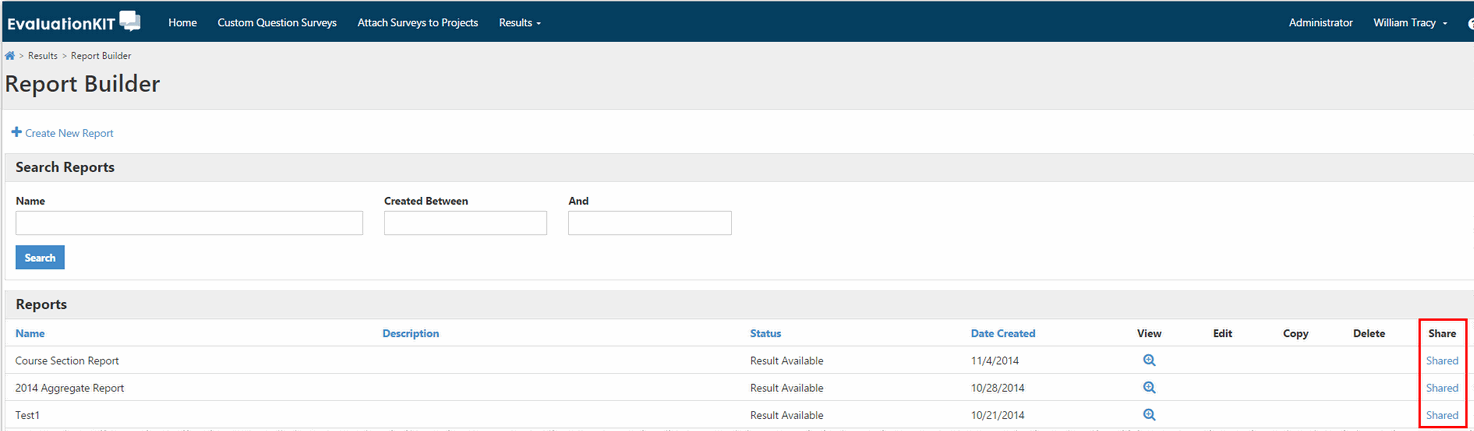This screenshot has width=1474, height=431.
Task: Open Shared link for Course Section Report
Action: coord(1442,361)
